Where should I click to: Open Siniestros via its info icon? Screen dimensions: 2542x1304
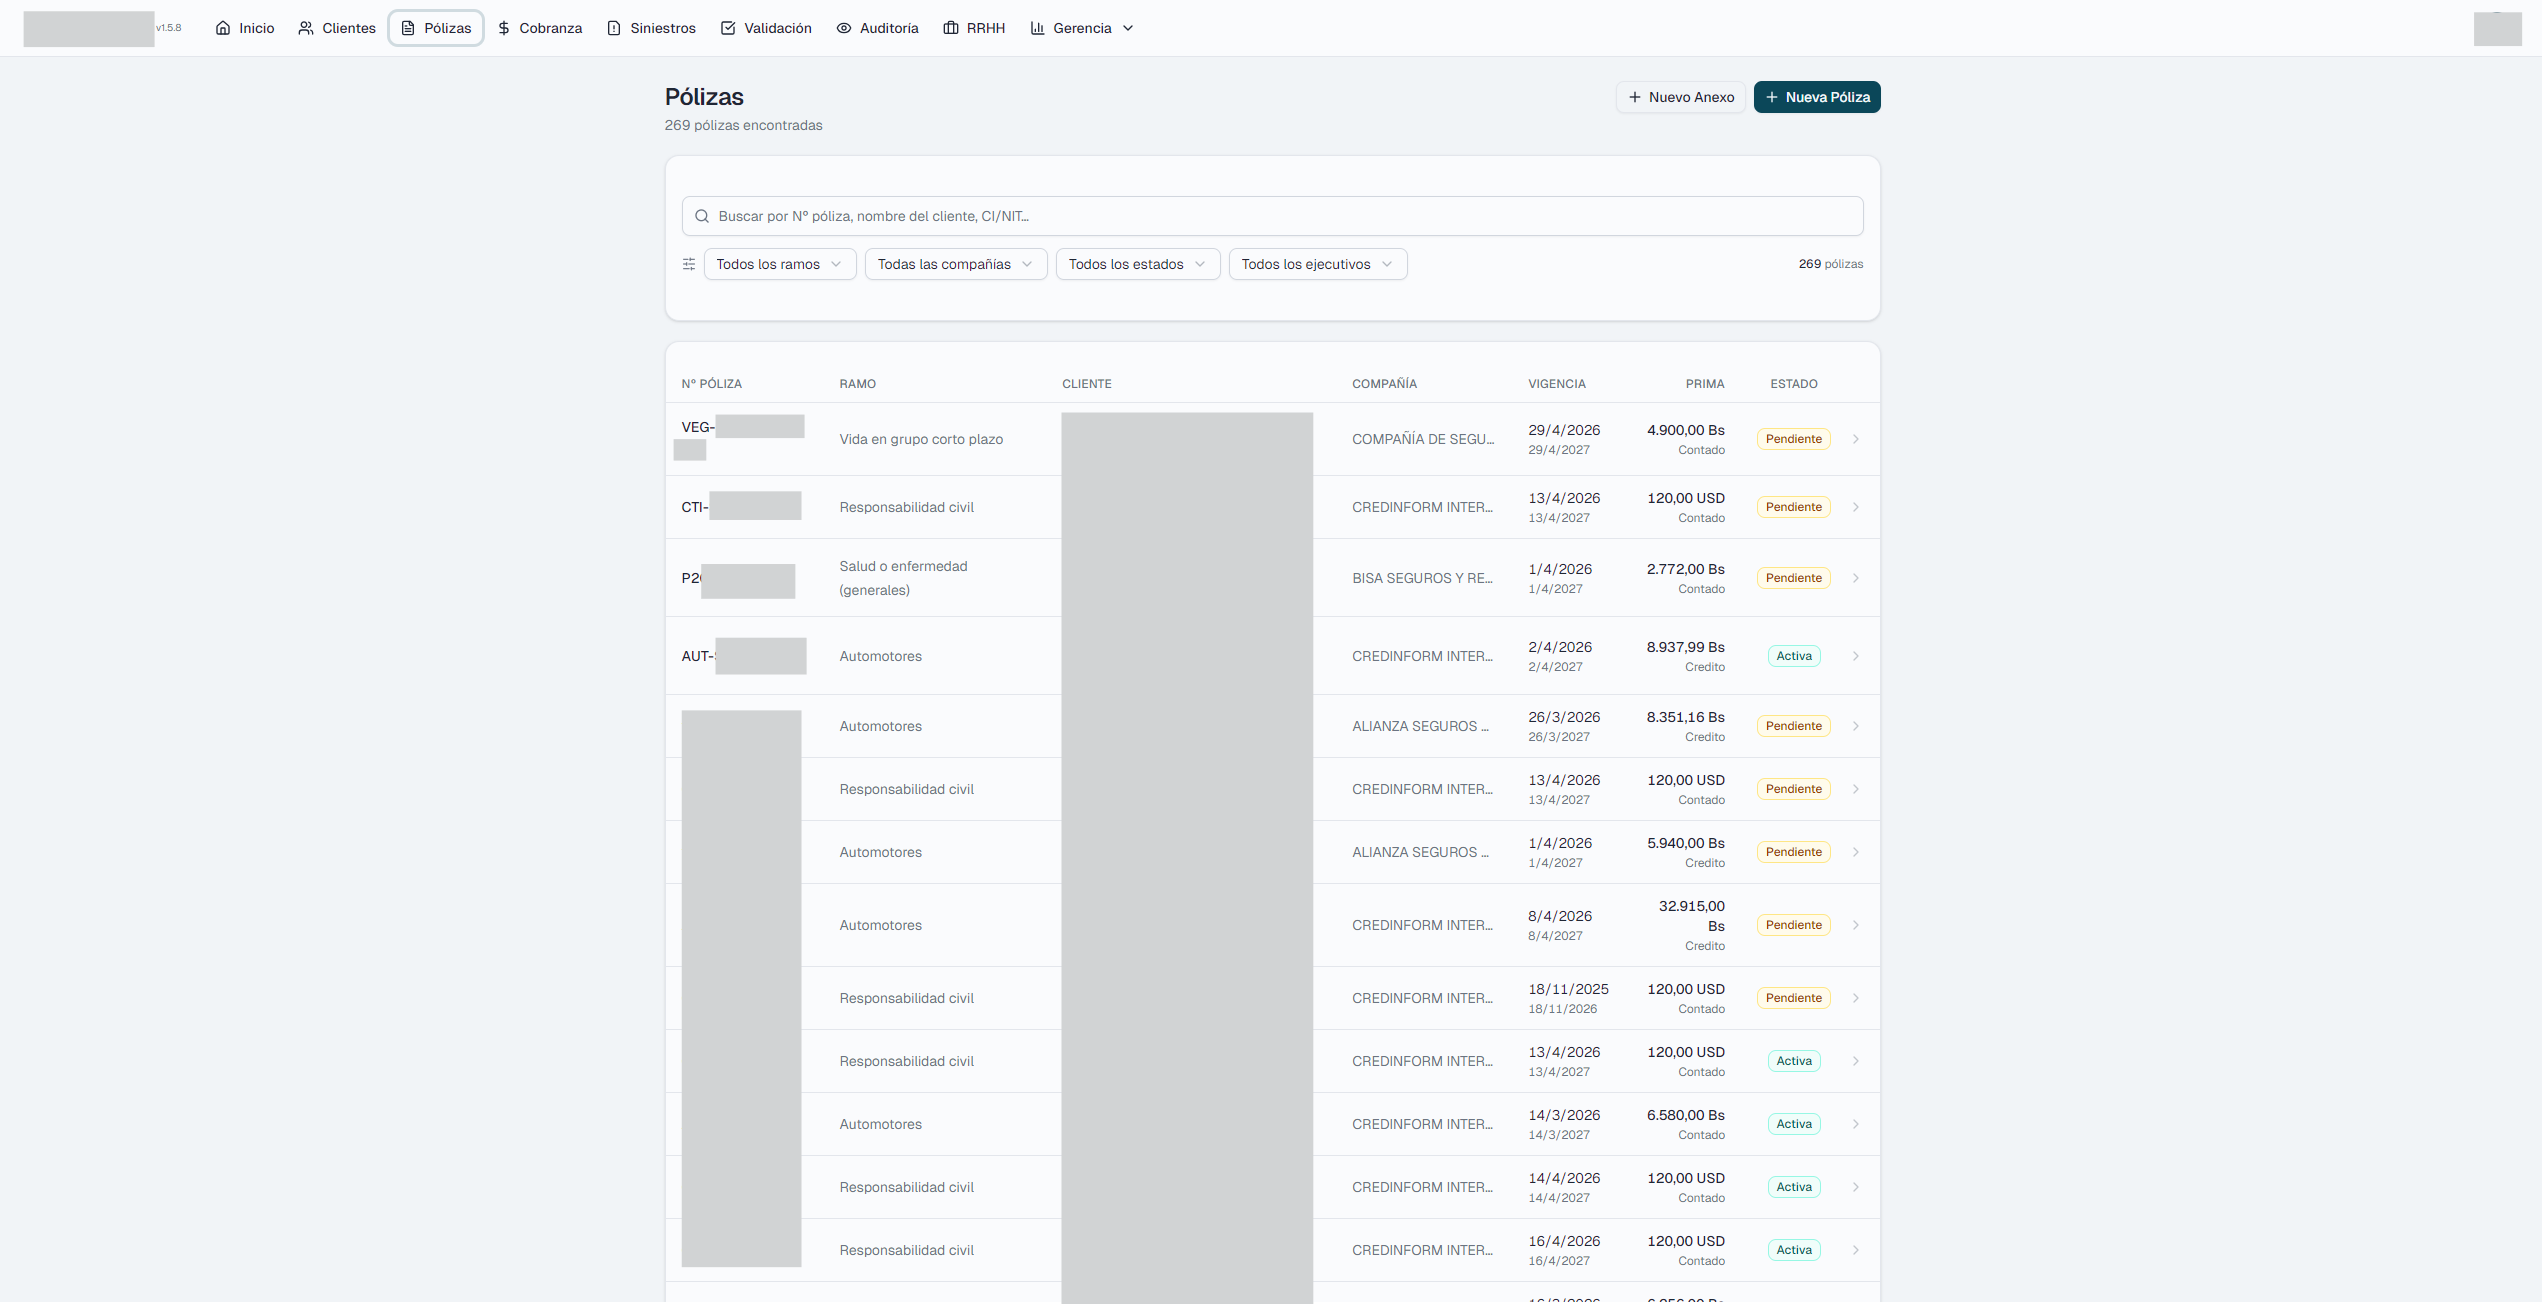click(x=613, y=28)
